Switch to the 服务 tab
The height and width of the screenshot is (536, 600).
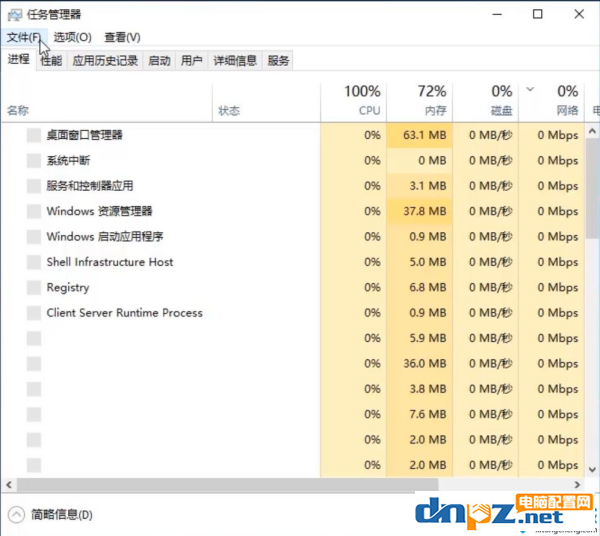[278, 60]
